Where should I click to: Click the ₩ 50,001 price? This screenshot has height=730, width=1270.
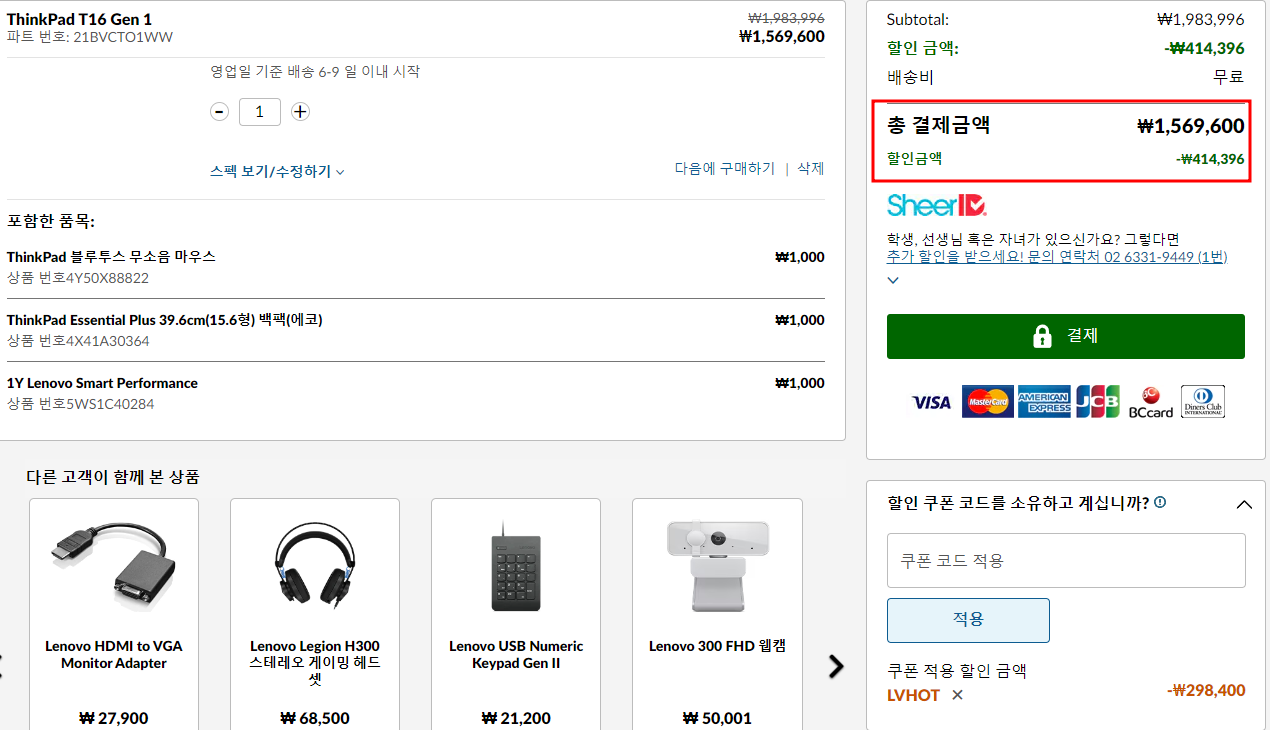pos(717,718)
